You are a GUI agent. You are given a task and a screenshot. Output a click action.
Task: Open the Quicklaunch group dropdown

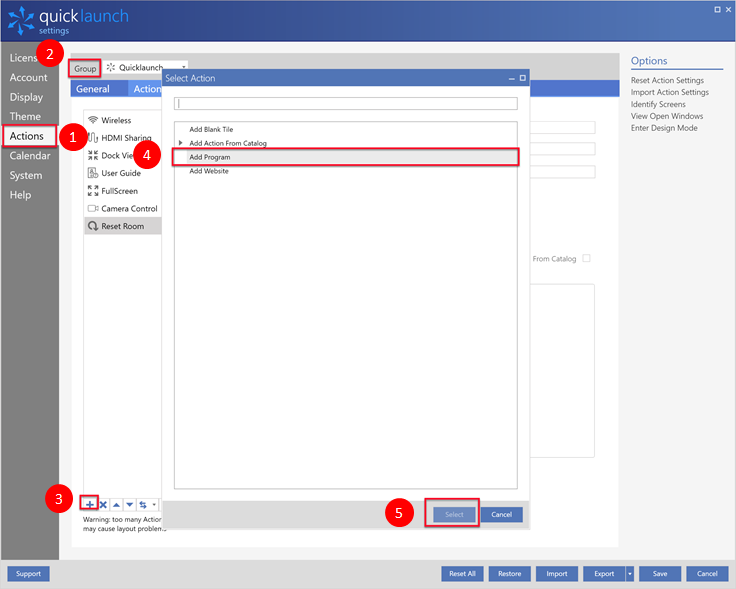(x=146, y=67)
